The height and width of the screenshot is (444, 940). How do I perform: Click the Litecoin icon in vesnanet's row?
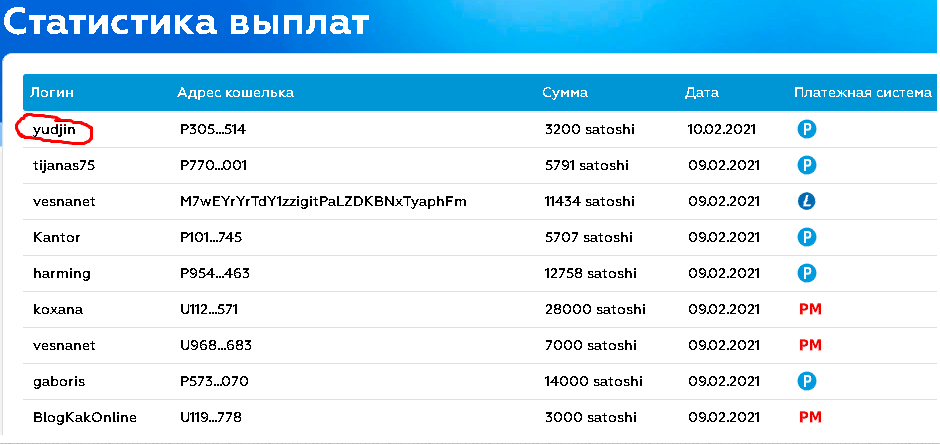tap(807, 201)
